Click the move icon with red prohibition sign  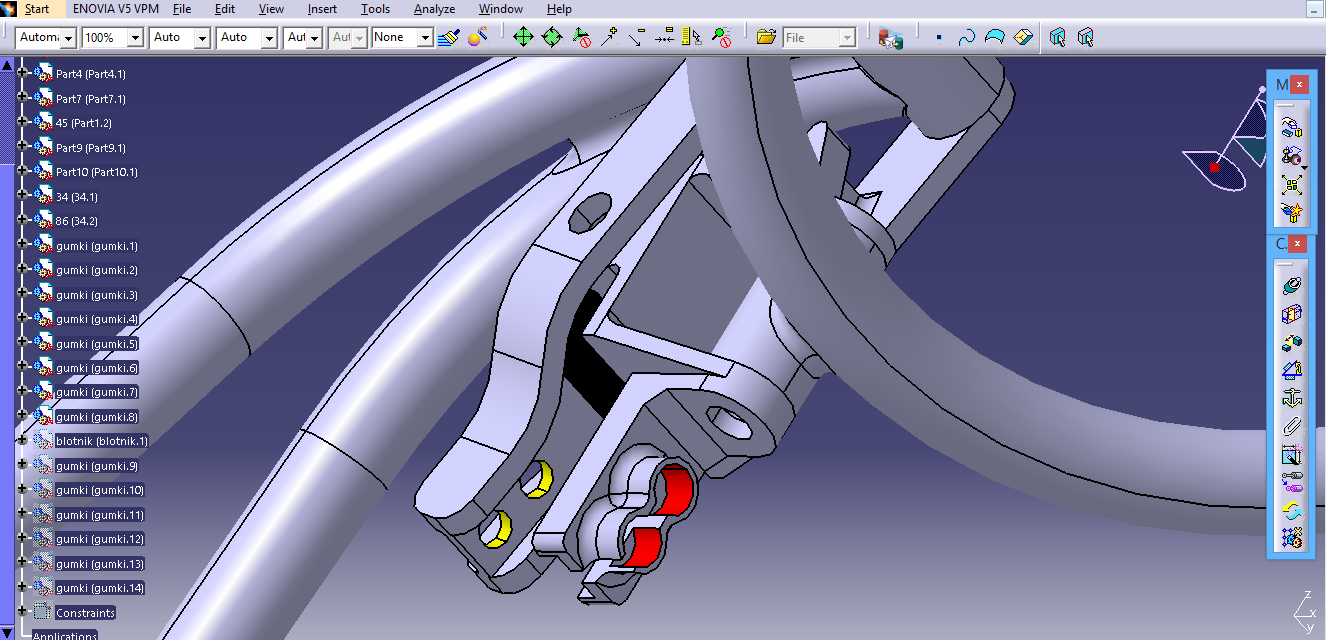[x=582, y=37]
